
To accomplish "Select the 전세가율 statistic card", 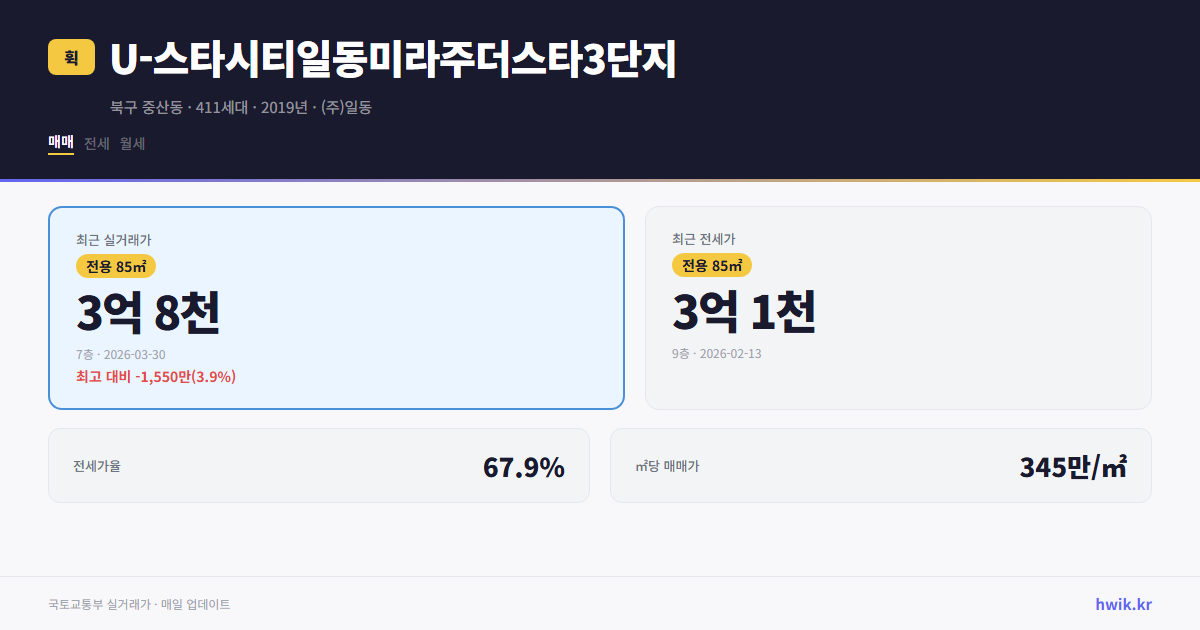I will 320,465.
